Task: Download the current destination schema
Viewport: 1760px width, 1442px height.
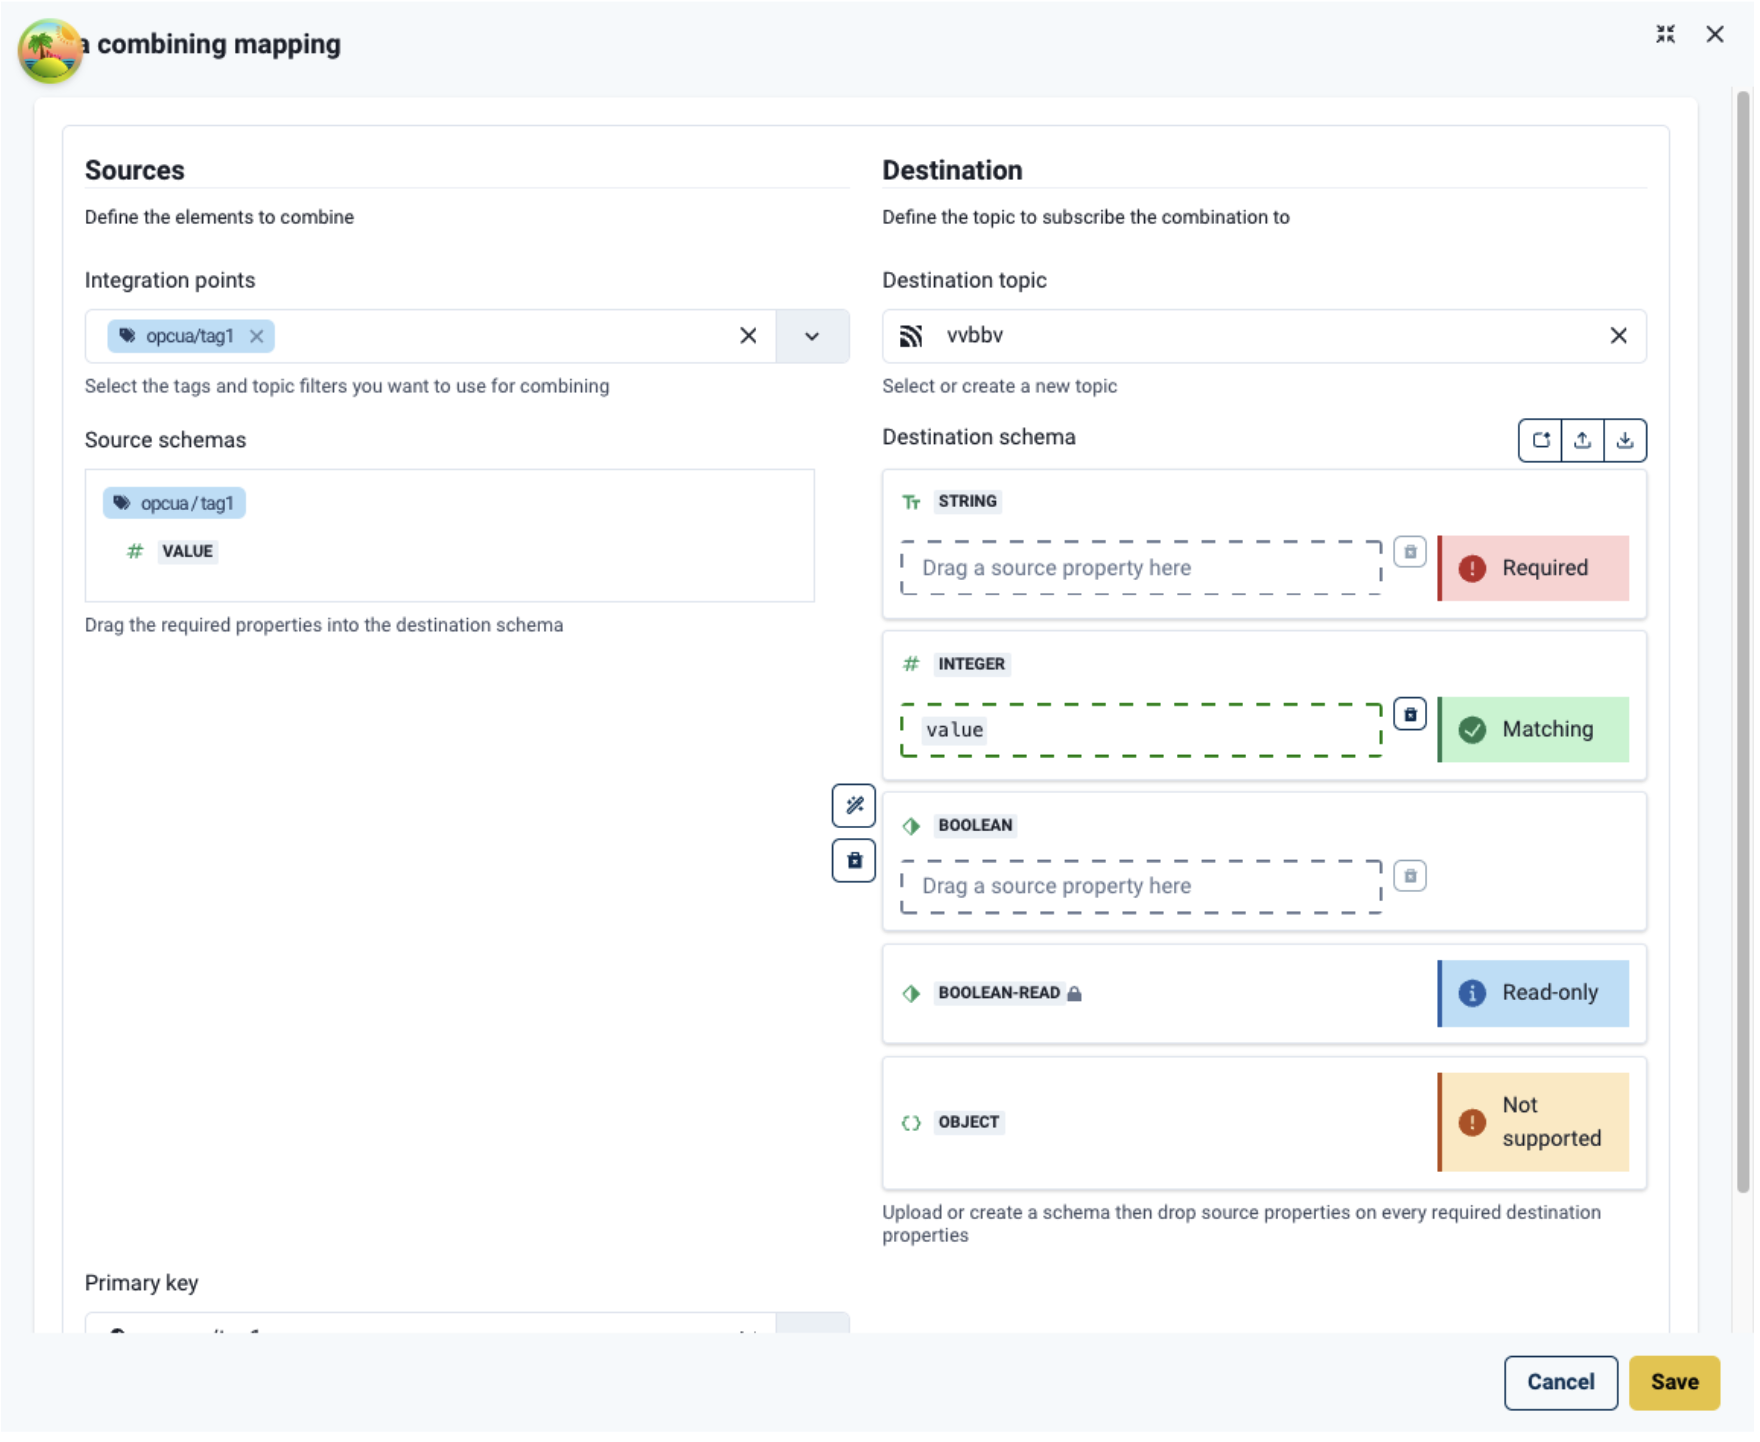Action: (x=1625, y=439)
